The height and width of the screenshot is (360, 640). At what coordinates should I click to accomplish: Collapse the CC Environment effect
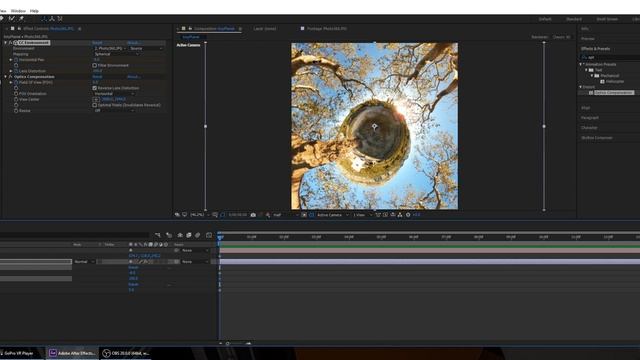pos(6,42)
